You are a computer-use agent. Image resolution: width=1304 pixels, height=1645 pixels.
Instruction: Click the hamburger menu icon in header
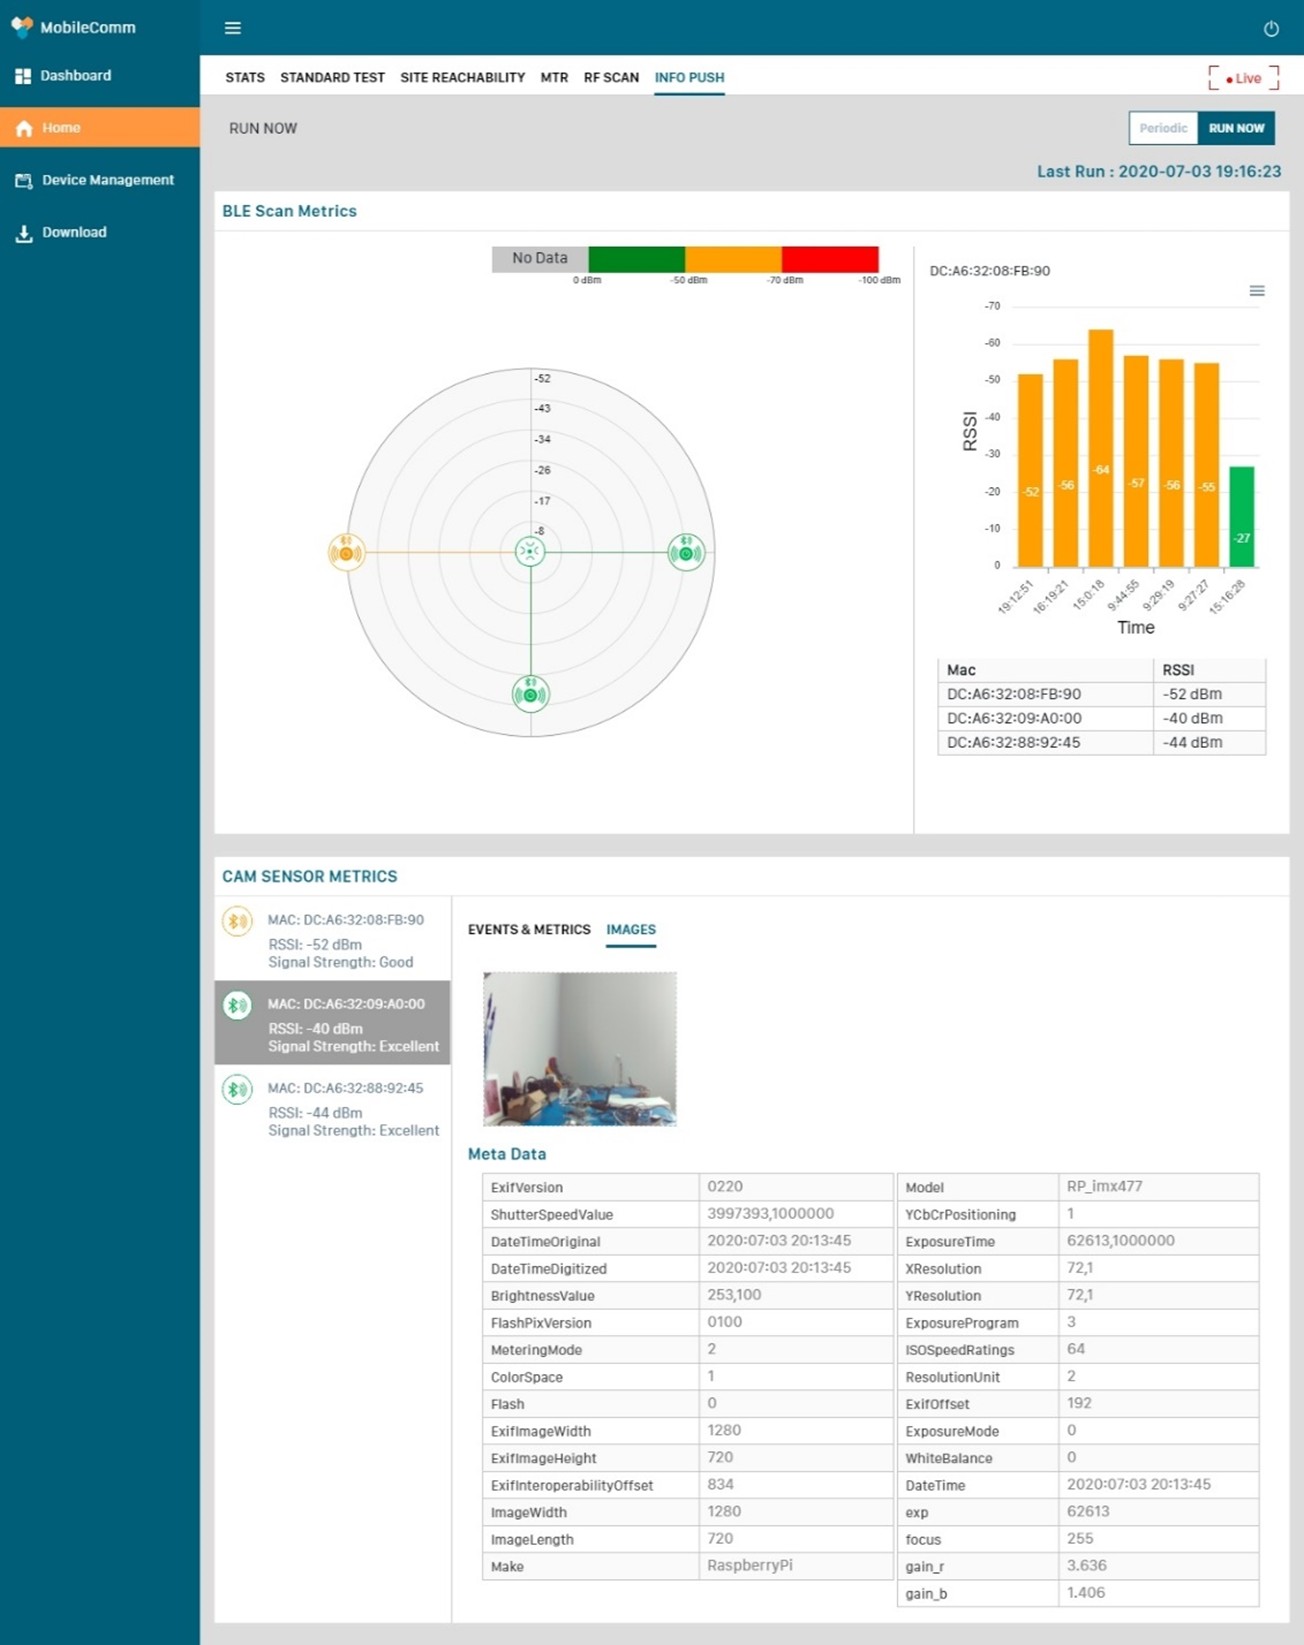(233, 28)
